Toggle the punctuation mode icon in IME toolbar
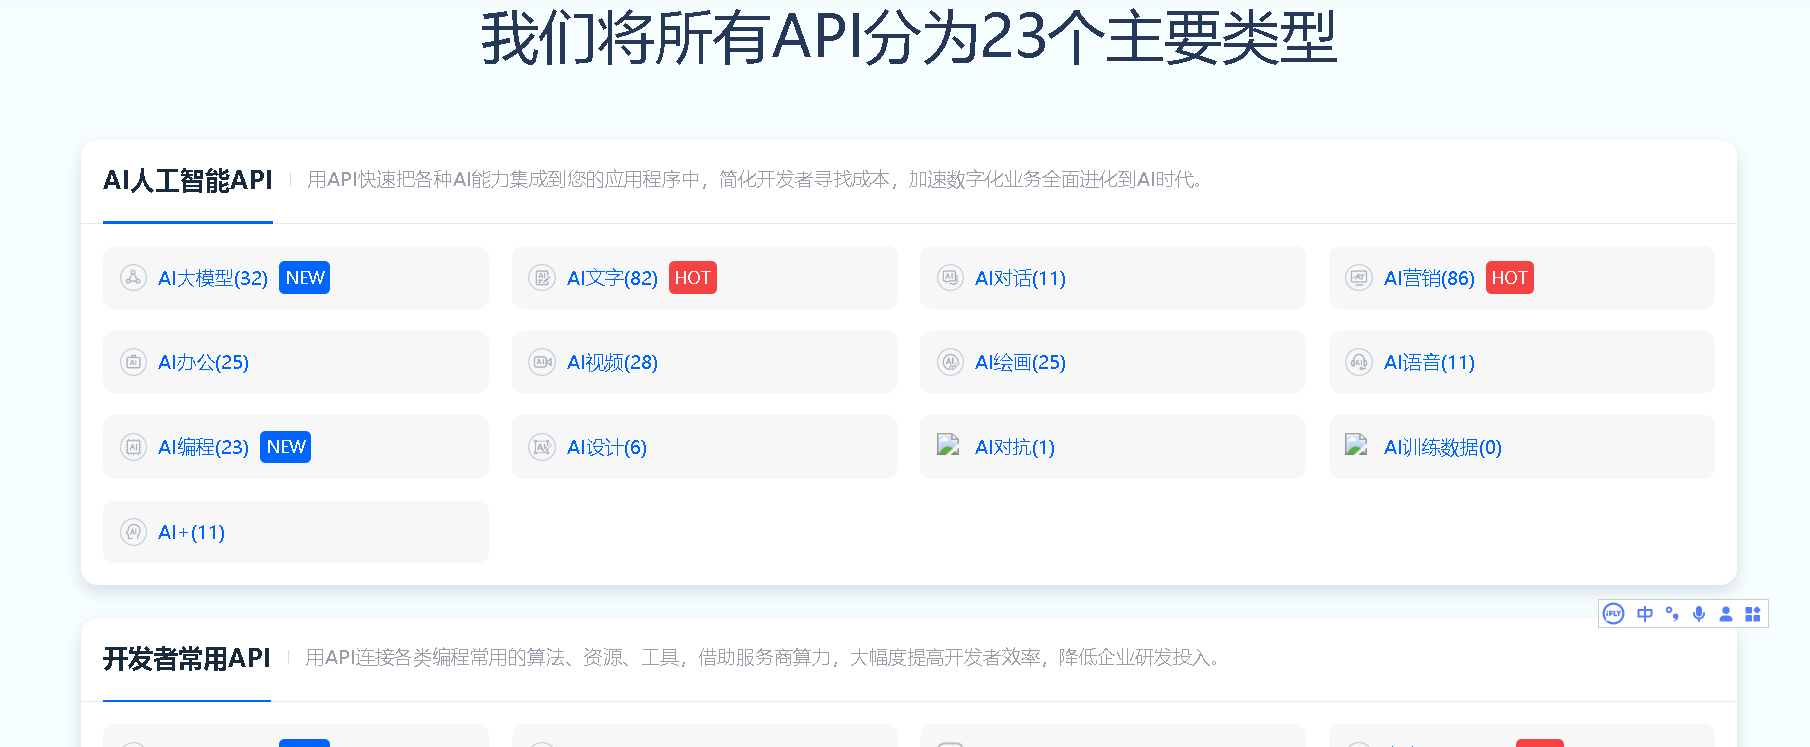The width and height of the screenshot is (1810, 747). point(1672,614)
